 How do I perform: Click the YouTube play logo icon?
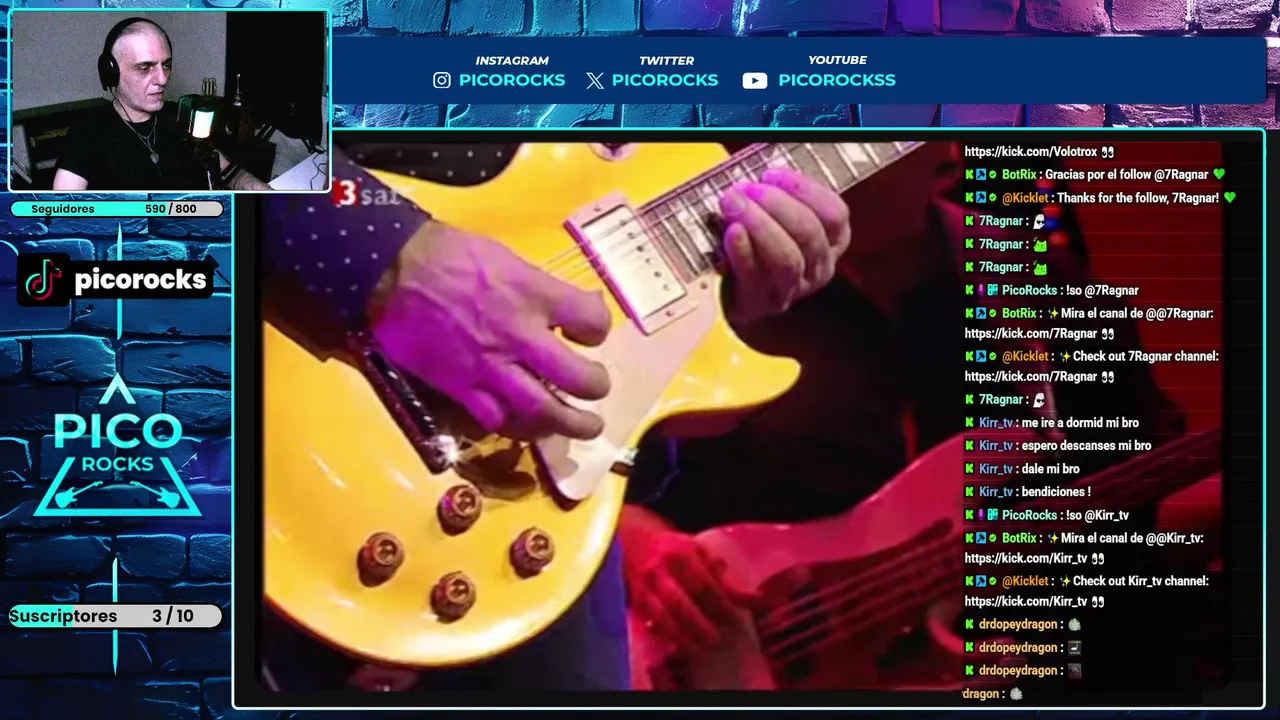click(755, 80)
